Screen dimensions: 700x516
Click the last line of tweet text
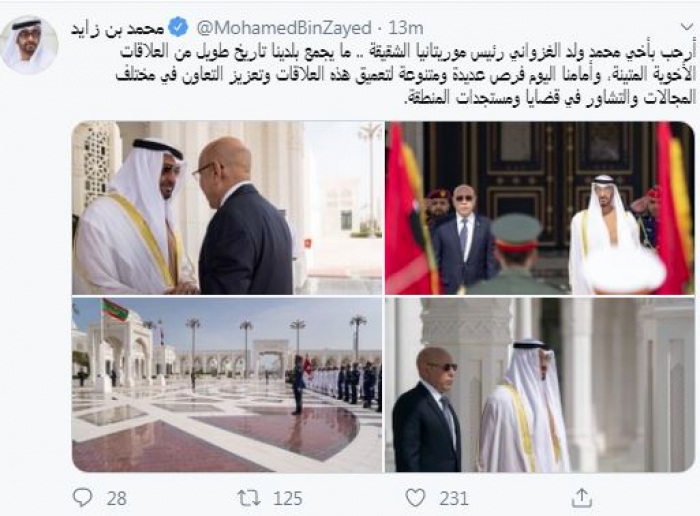[550, 98]
